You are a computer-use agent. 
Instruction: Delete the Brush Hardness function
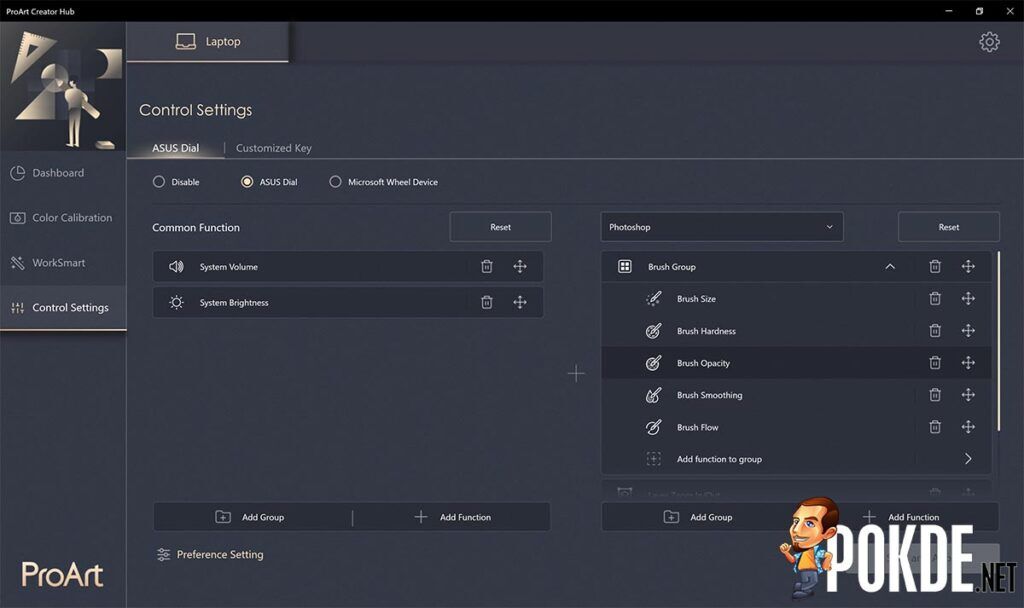(x=935, y=330)
